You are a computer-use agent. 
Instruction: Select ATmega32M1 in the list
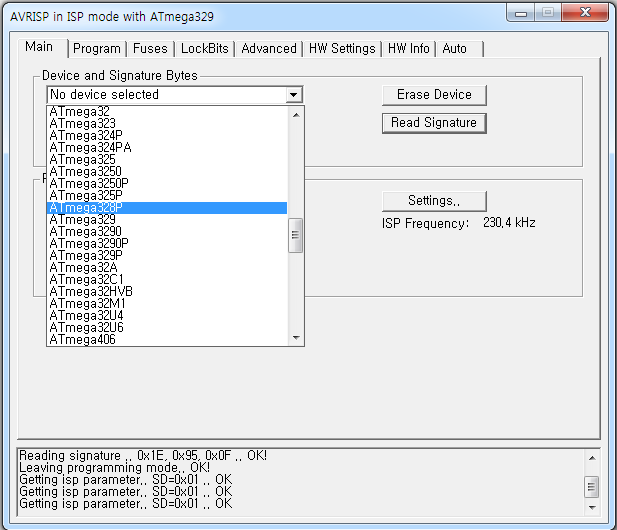coord(167,304)
